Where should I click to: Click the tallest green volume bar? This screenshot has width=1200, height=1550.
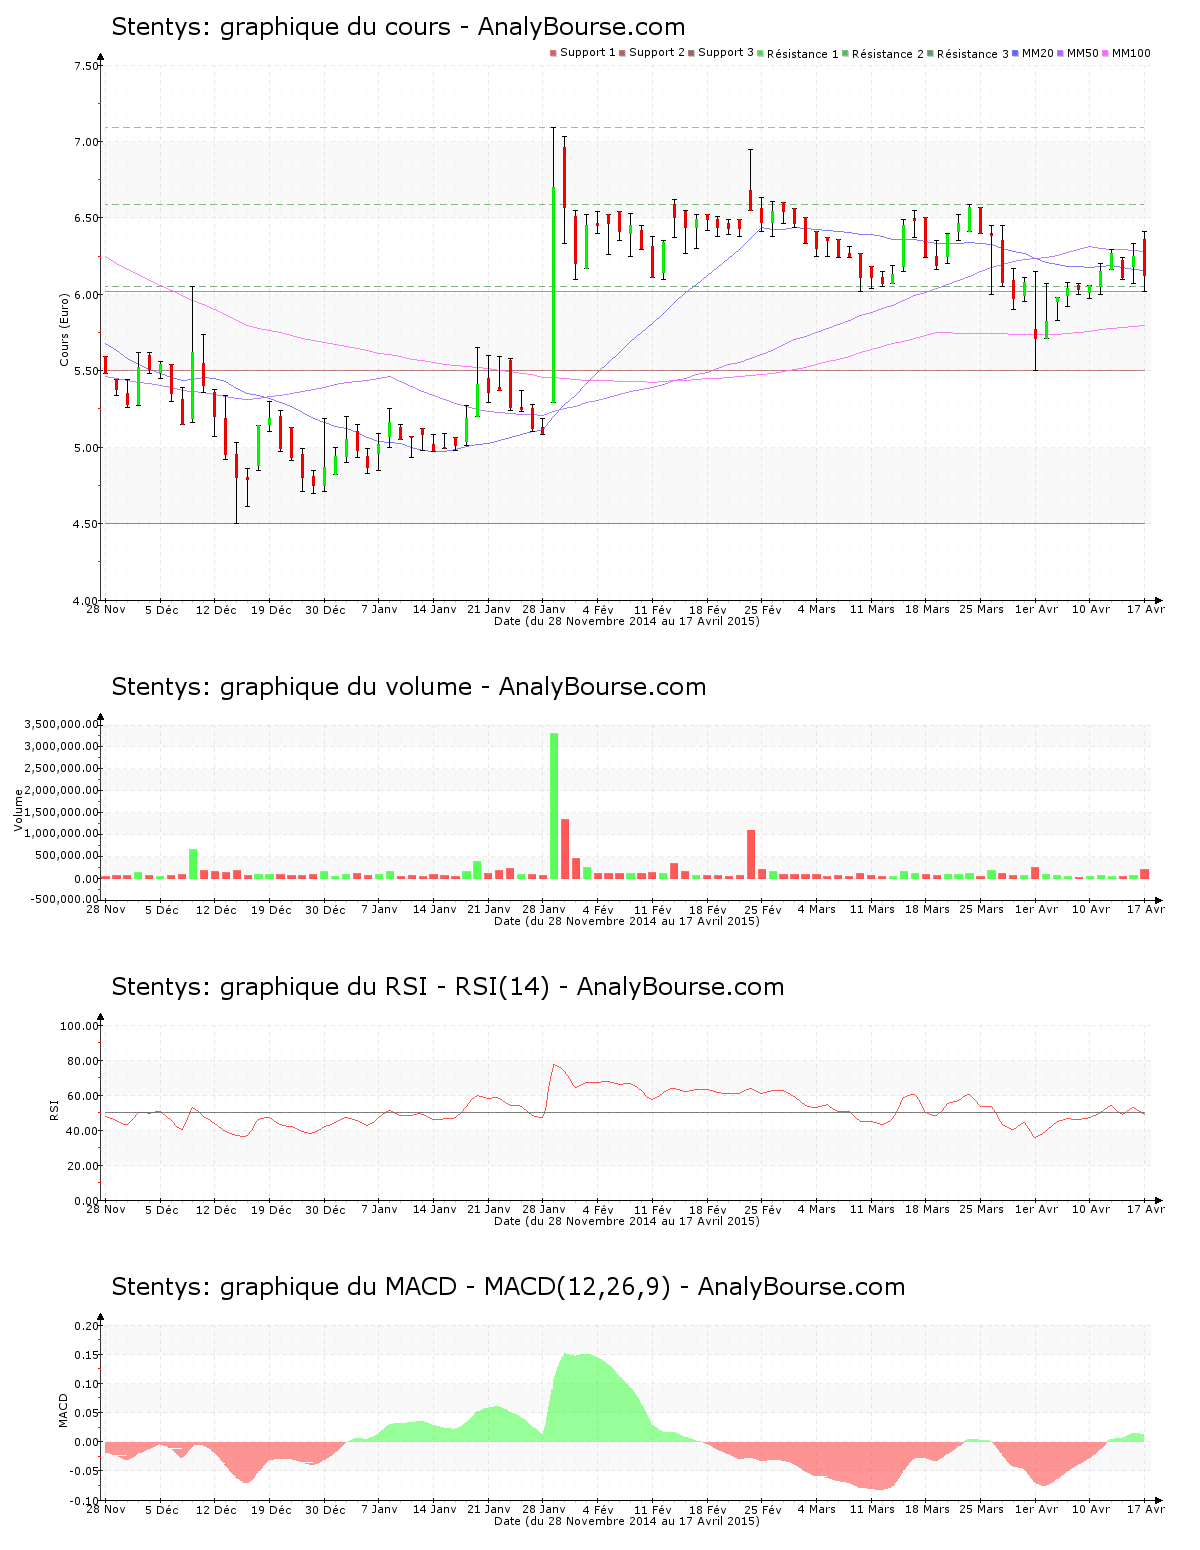click(x=554, y=806)
